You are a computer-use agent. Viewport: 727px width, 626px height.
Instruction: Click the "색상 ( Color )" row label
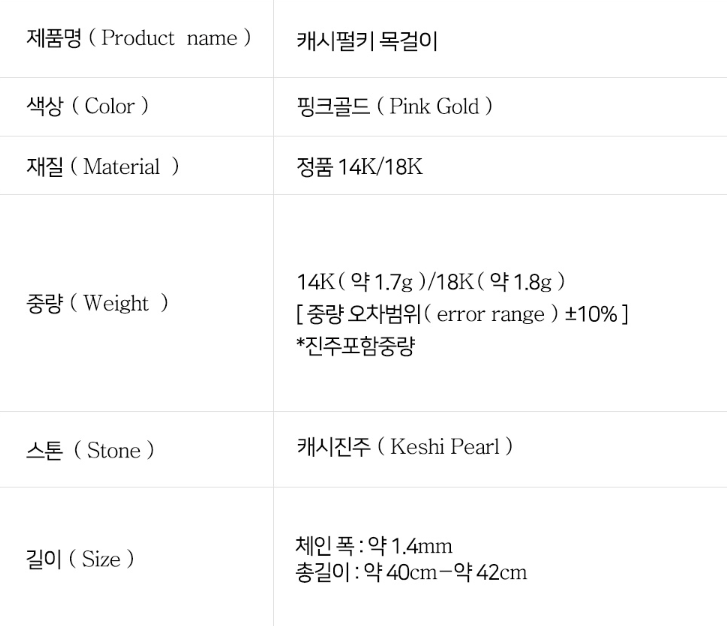[87, 106]
